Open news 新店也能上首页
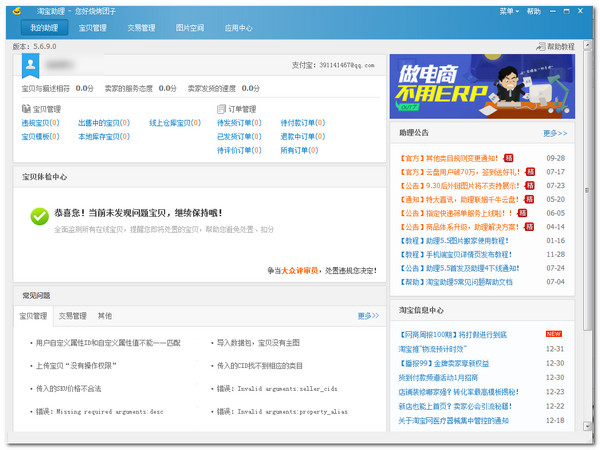 455,406
